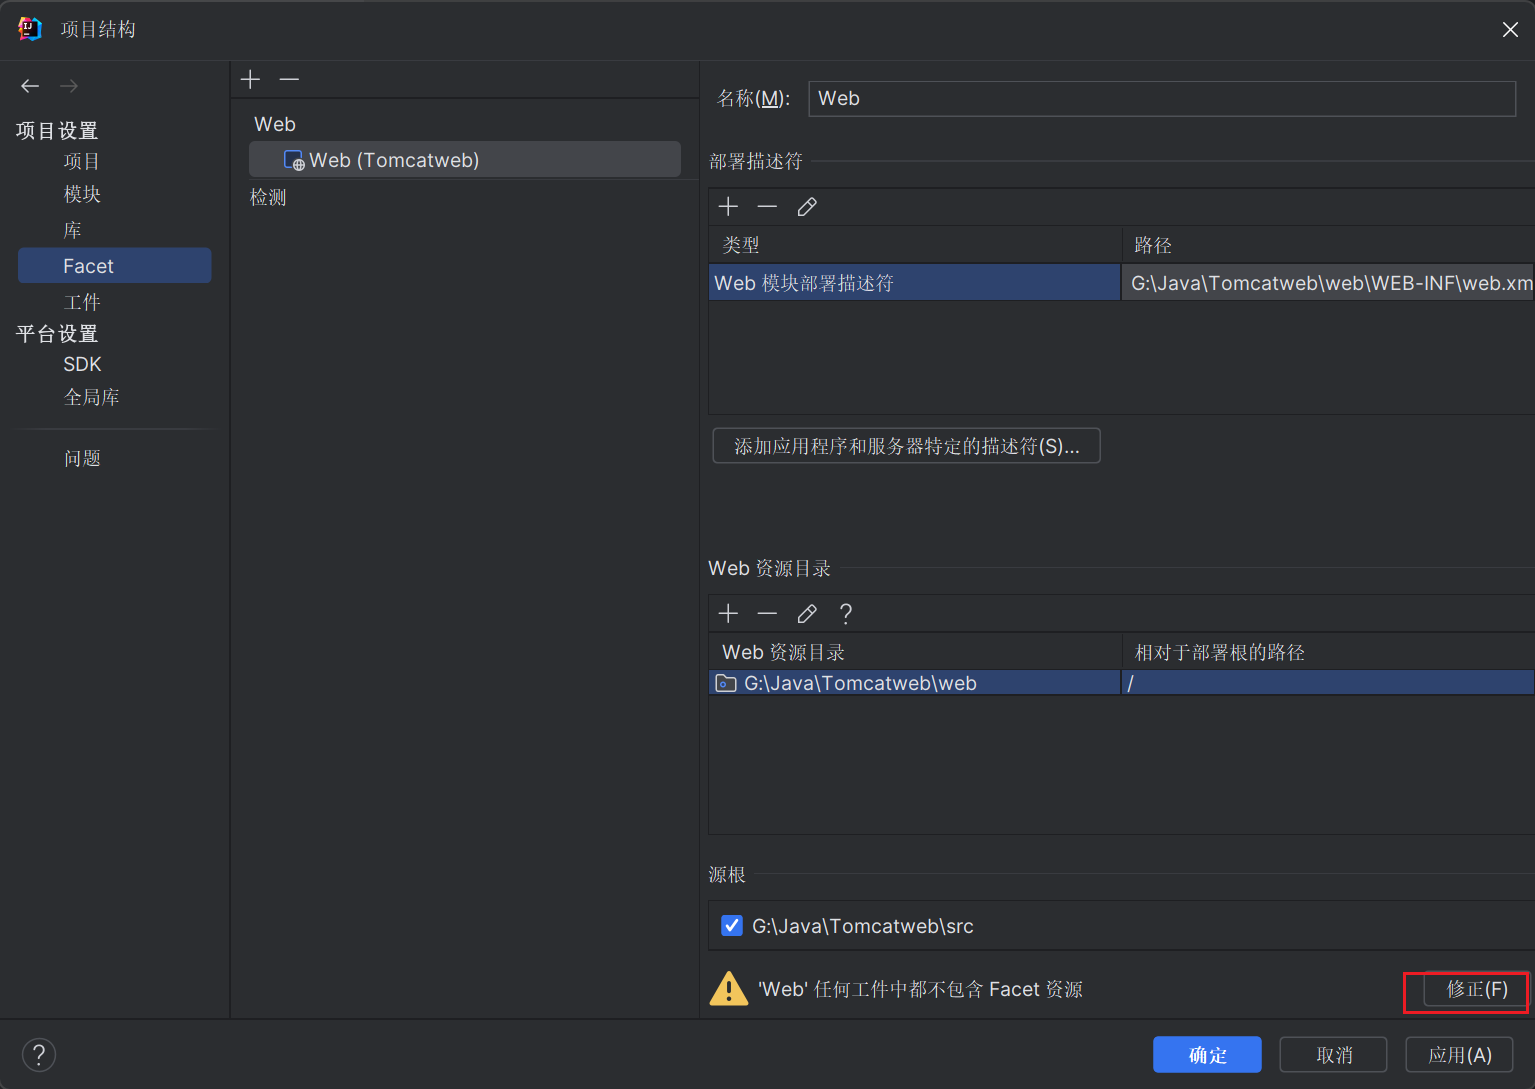Edit the selected Web resource directory

coord(807,614)
